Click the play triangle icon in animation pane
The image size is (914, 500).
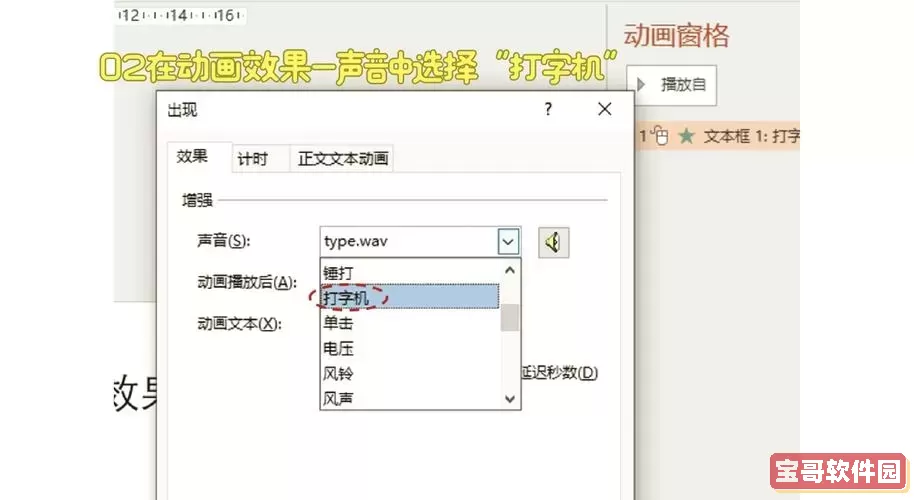(x=641, y=85)
